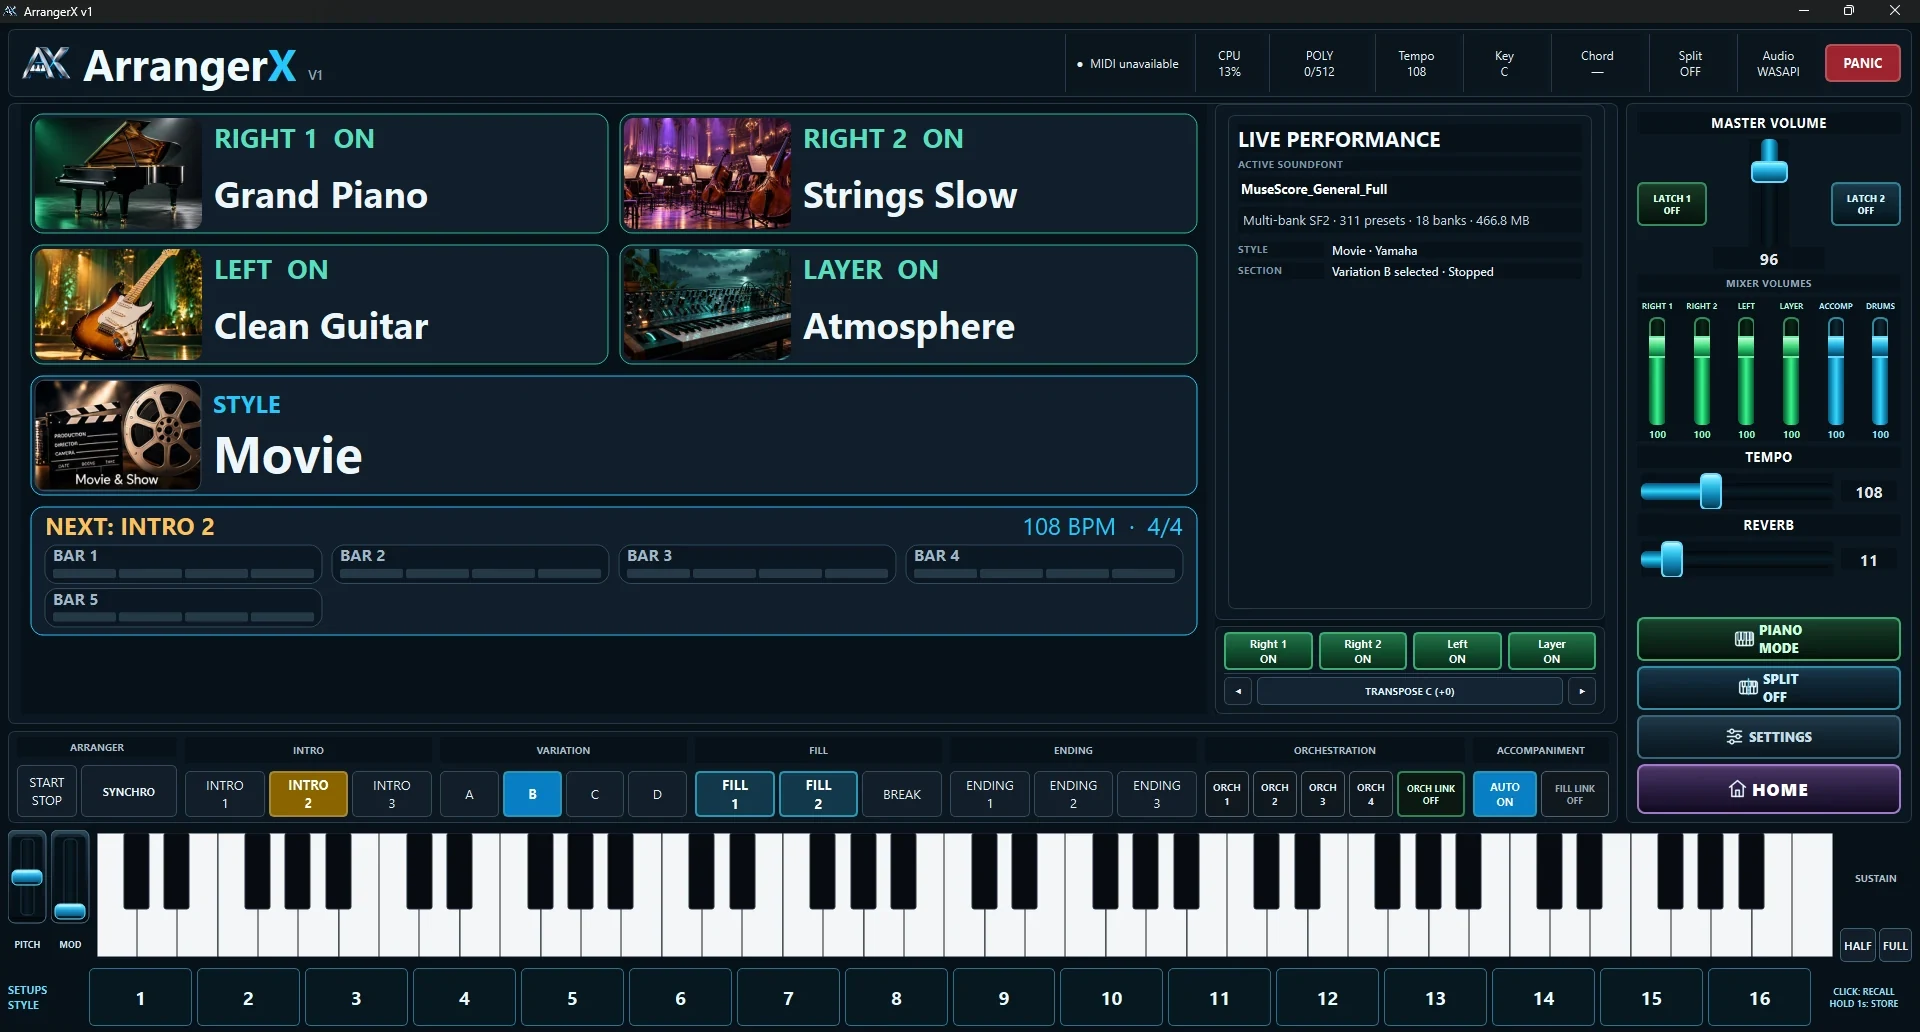Viewport: 1920px width, 1032px height.
Task: Select Orch 4 orchestration
Action: pyautogui.click(x=1371, y=794)
